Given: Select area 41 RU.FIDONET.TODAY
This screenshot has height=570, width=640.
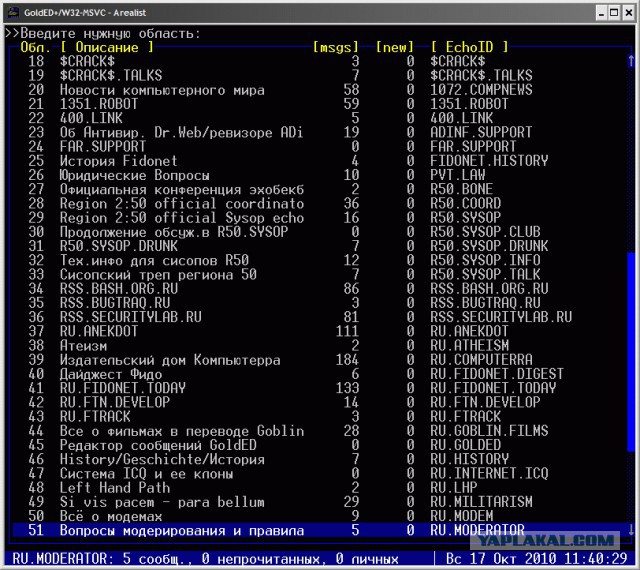Looking at the screenshot, I should [320, 388].
